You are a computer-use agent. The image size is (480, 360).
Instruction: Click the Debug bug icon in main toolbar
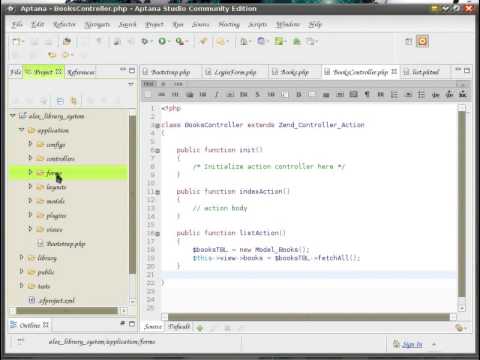point(145,41)
